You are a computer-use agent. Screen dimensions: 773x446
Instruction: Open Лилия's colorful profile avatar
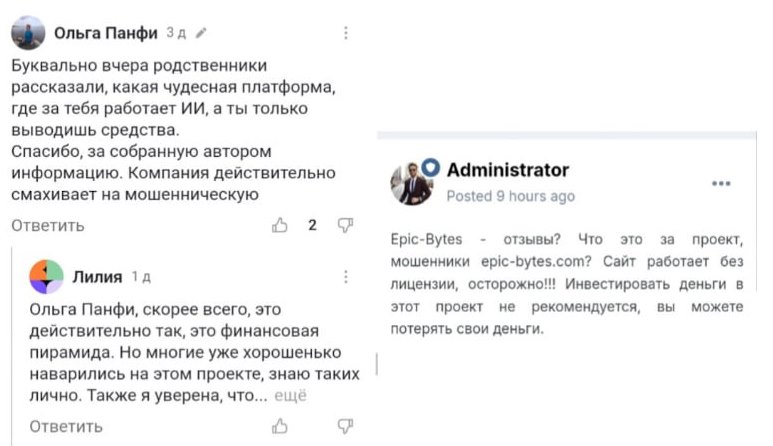coord(47,277)
